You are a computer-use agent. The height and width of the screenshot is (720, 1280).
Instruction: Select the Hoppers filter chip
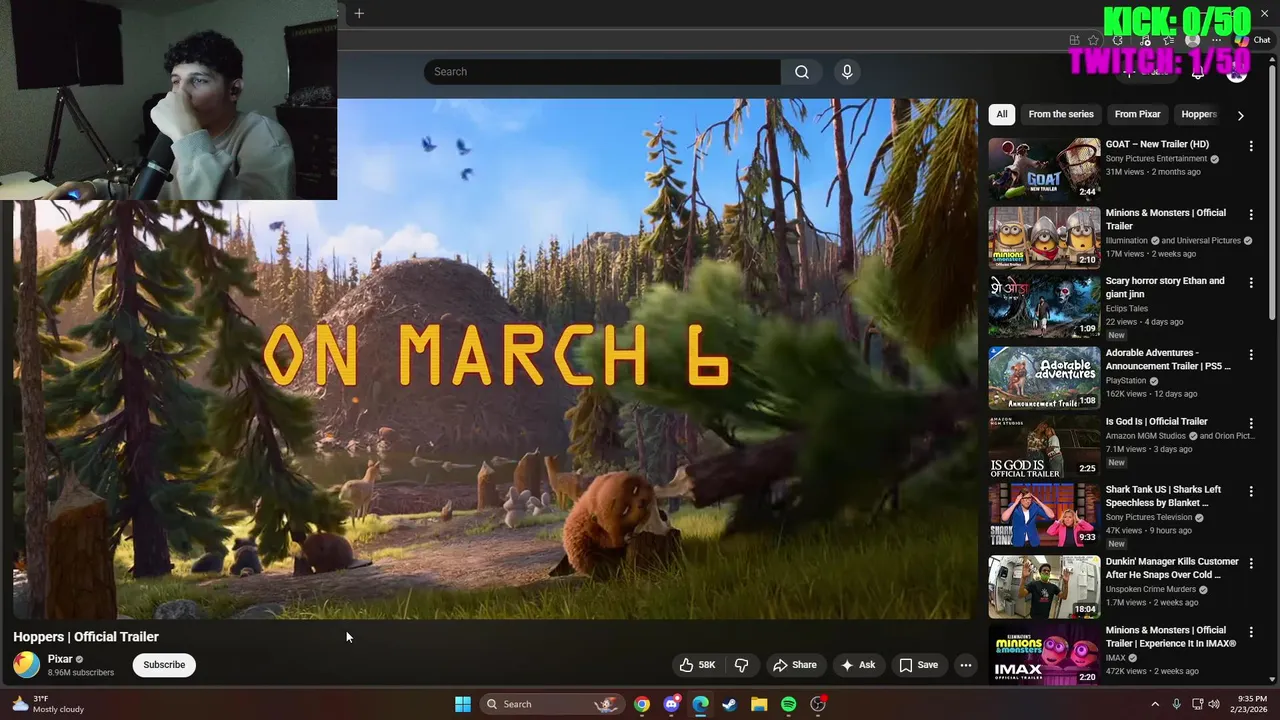click(x=1198, y=114)
